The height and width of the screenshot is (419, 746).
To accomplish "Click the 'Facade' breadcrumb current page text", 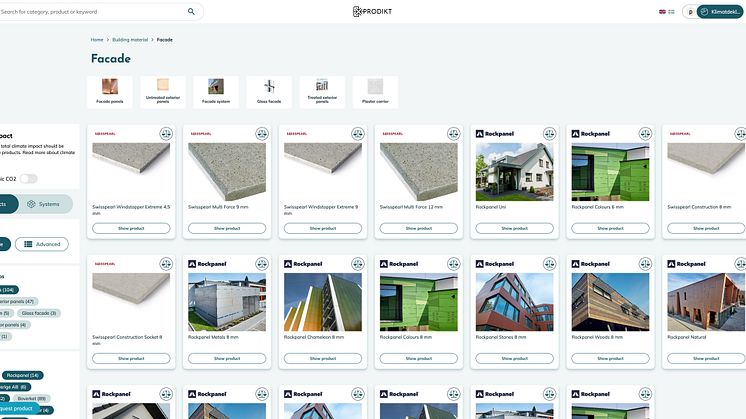I will (165, 39).
